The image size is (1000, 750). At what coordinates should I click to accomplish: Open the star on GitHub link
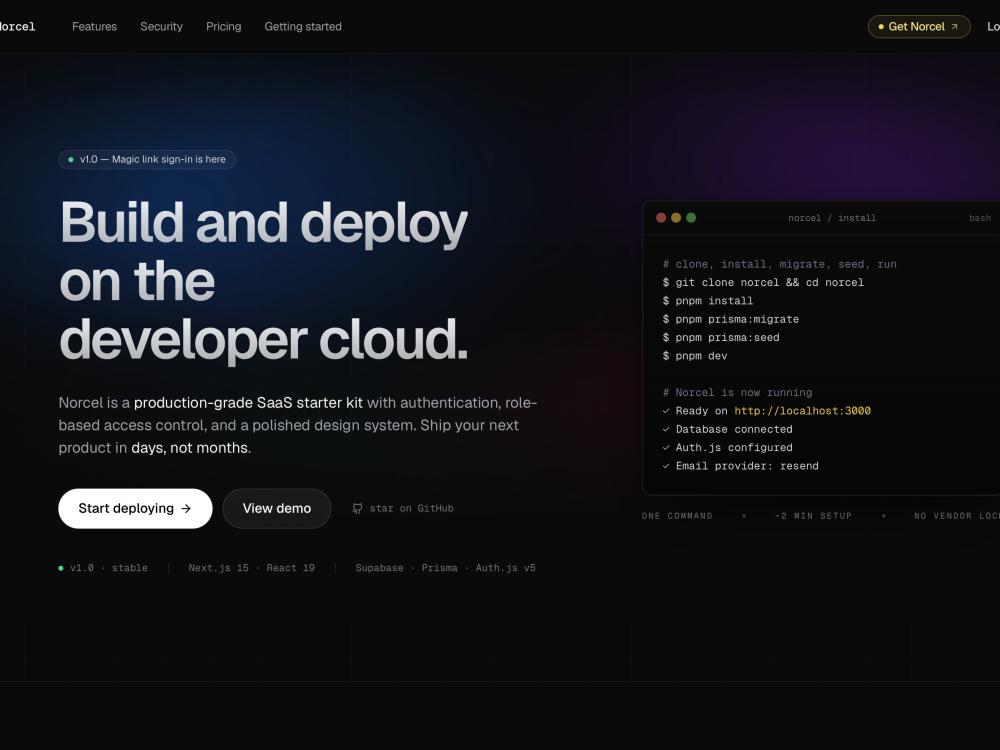[x=403, y=508]
